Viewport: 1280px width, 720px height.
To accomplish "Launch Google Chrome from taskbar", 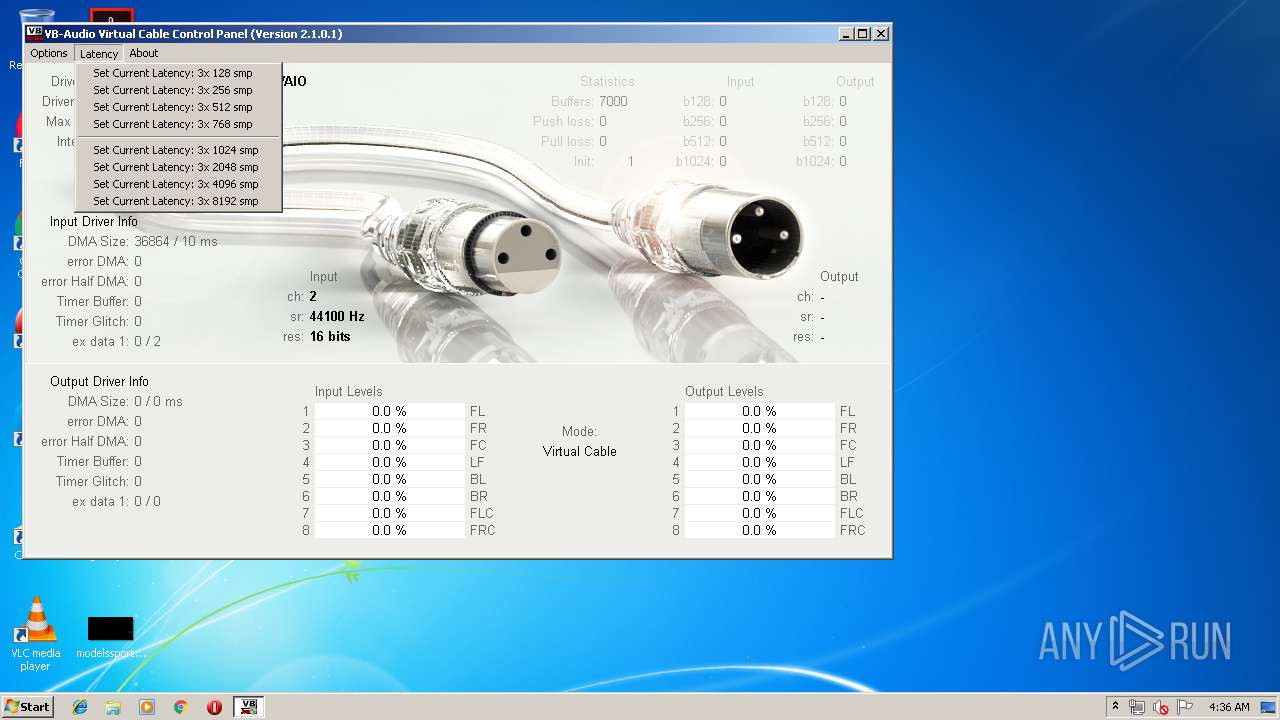I will click(x=181, y=707).
